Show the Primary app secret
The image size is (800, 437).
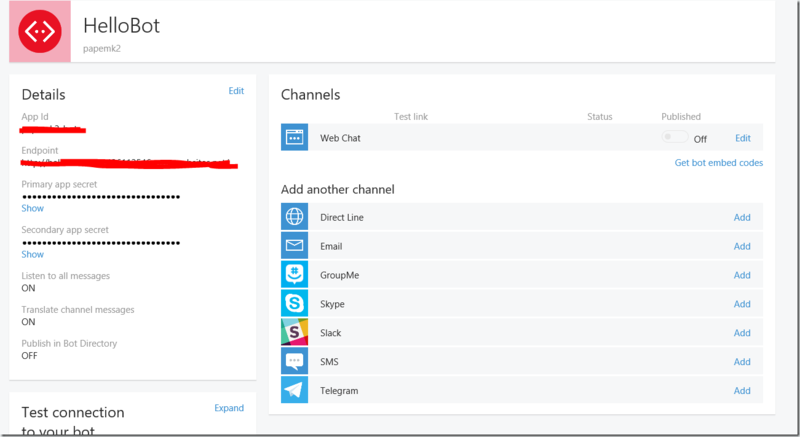pyautogui.click(x=33, y=208)
